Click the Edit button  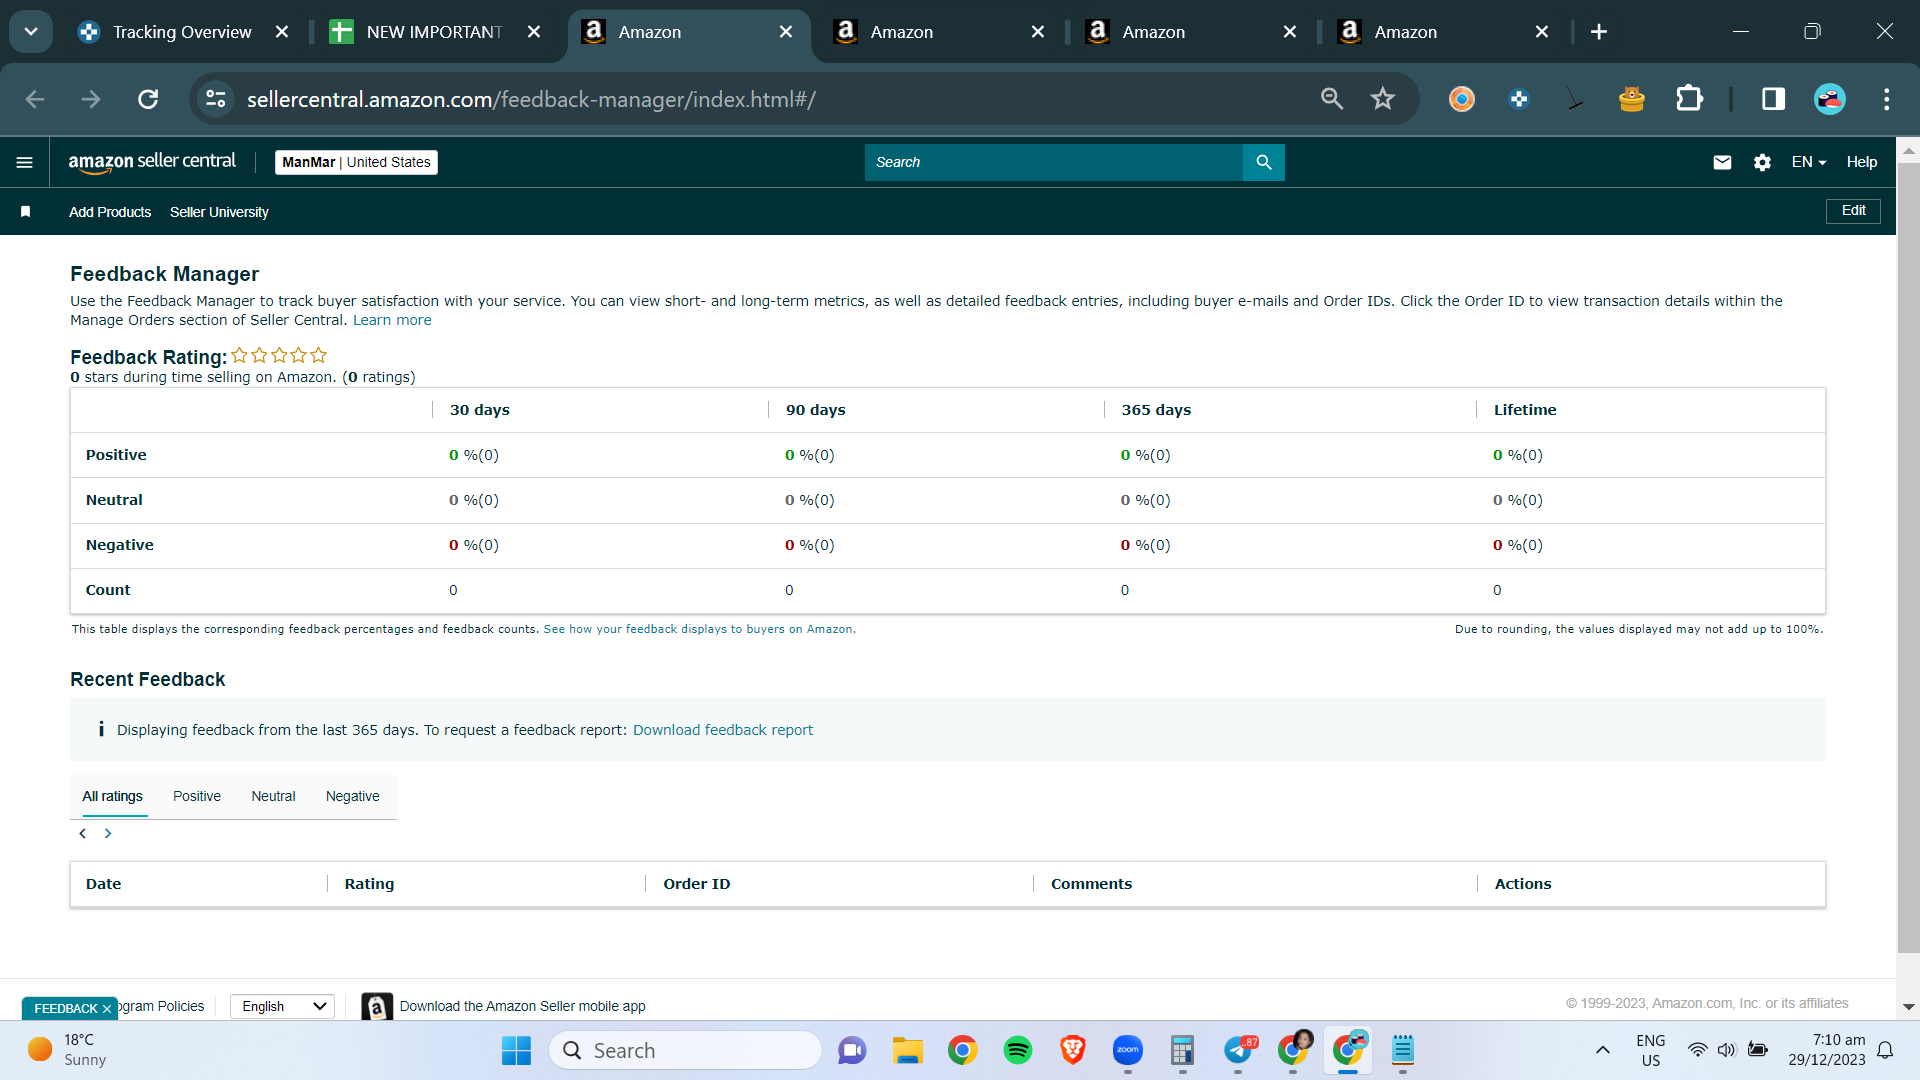pos(1853,211)
